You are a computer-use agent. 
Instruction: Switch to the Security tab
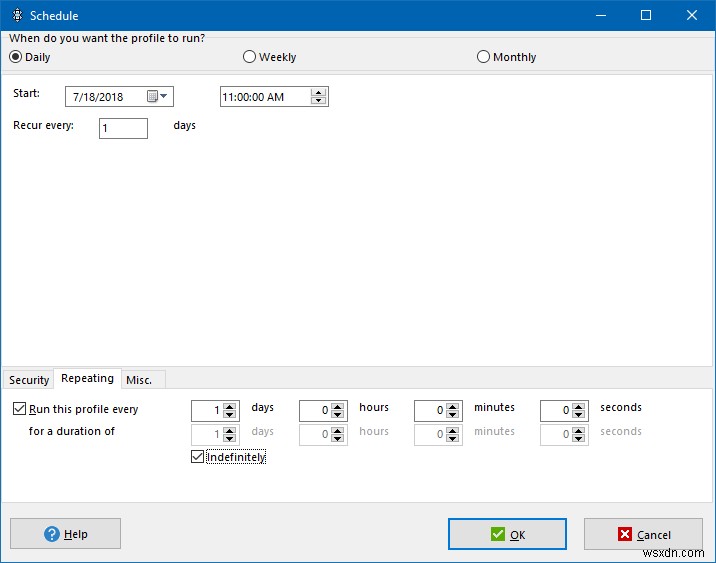[x=29, y=380]
